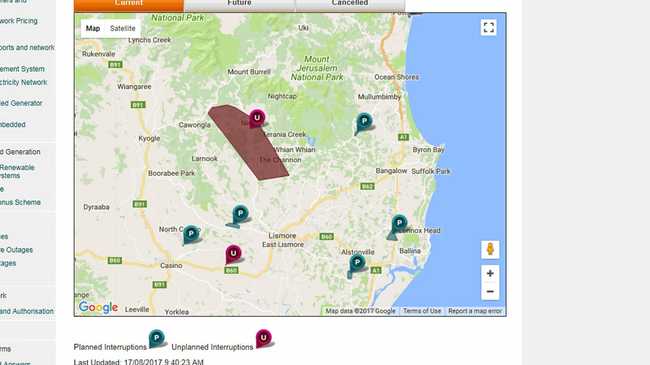Open the Cancelled outages tab
650x365 pixels.
pos(350,4)
